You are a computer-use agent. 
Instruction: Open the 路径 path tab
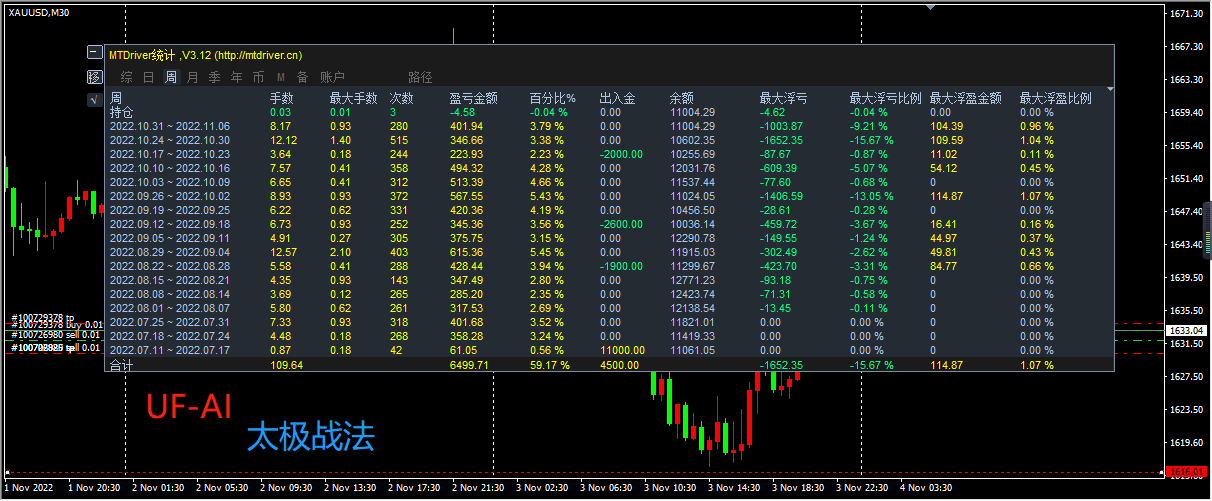click(421, 77)
